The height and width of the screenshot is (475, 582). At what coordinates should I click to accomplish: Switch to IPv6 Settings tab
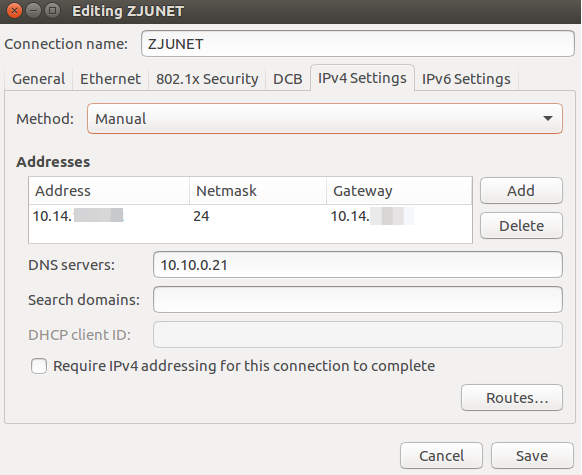466,79
